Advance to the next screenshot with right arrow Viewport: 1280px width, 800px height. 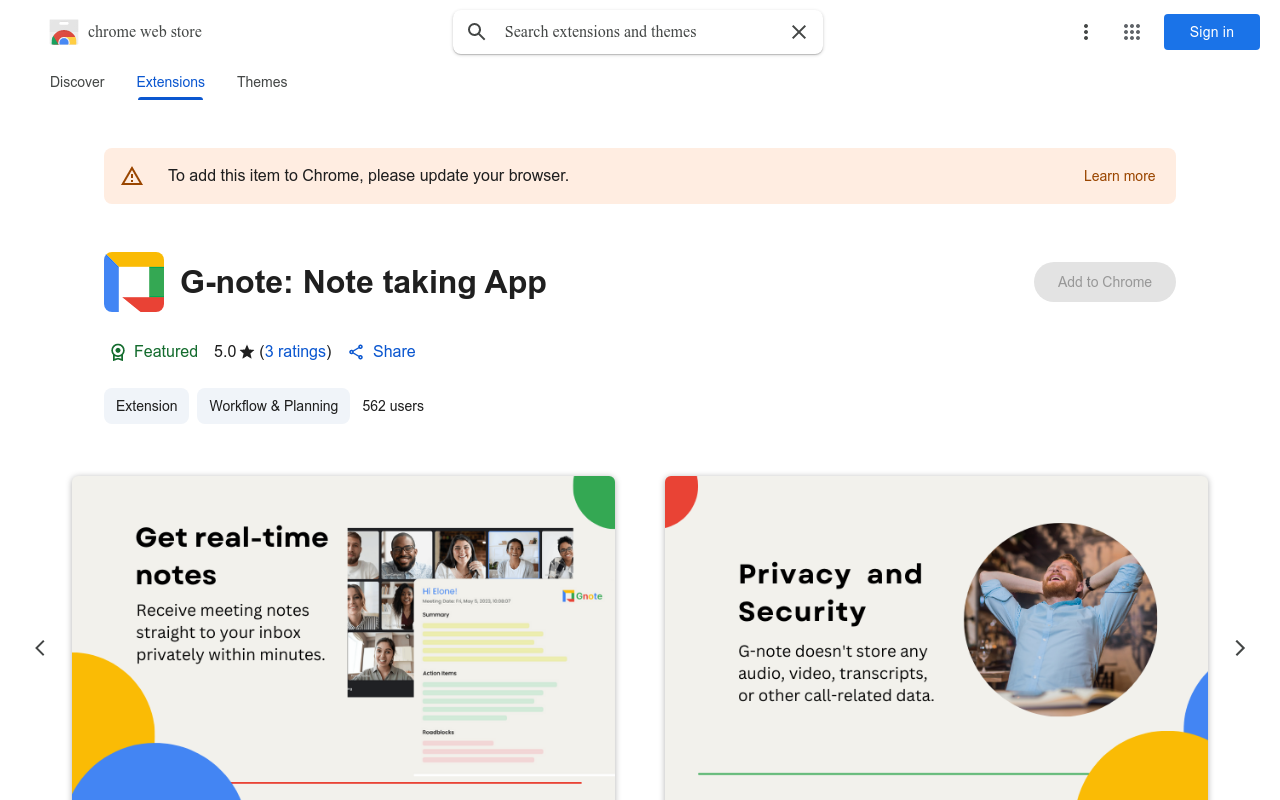[1240, 648]
